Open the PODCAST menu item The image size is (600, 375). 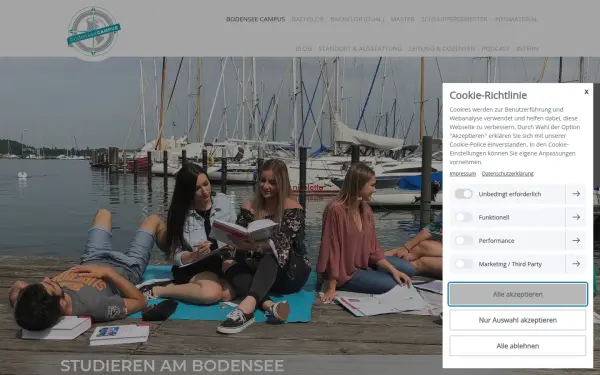click(x=496, y=49)
